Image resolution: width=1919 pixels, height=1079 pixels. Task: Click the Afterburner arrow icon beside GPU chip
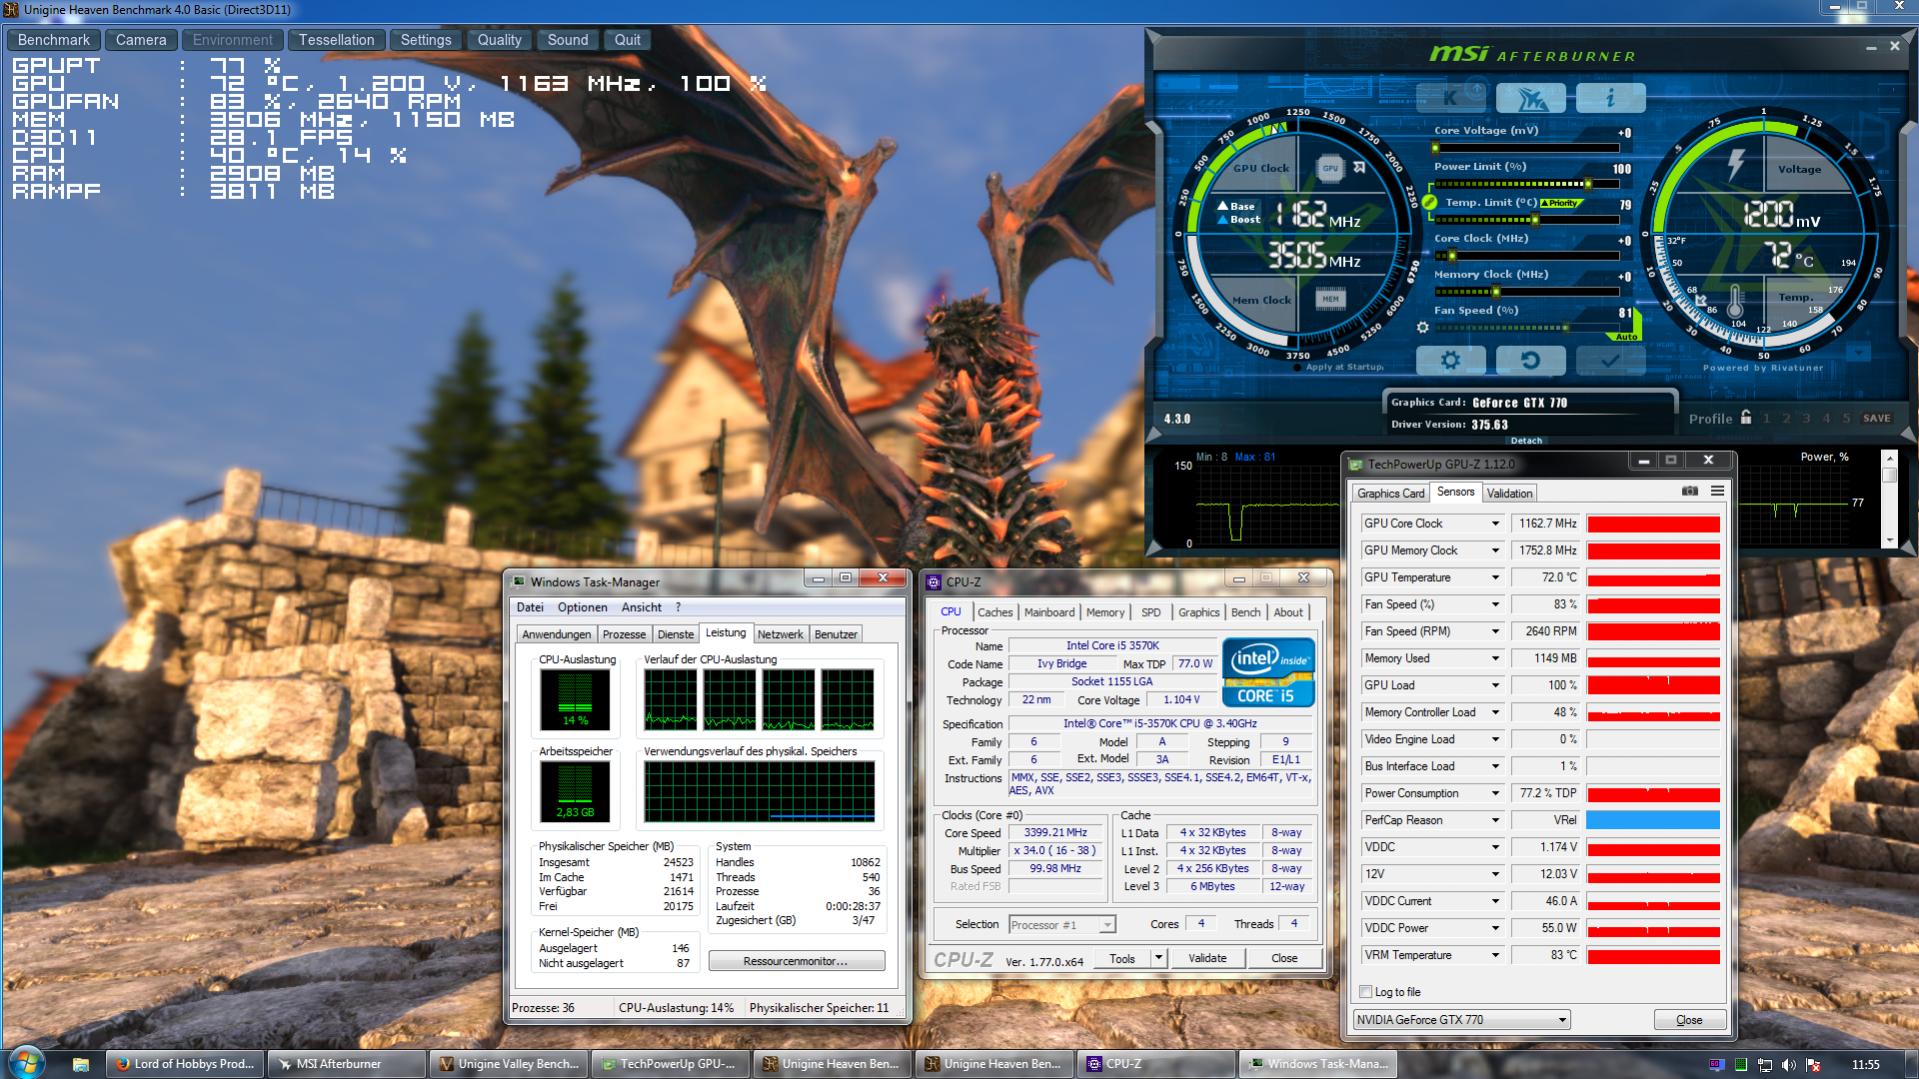pyautogui.click(x=1359, y=168)
